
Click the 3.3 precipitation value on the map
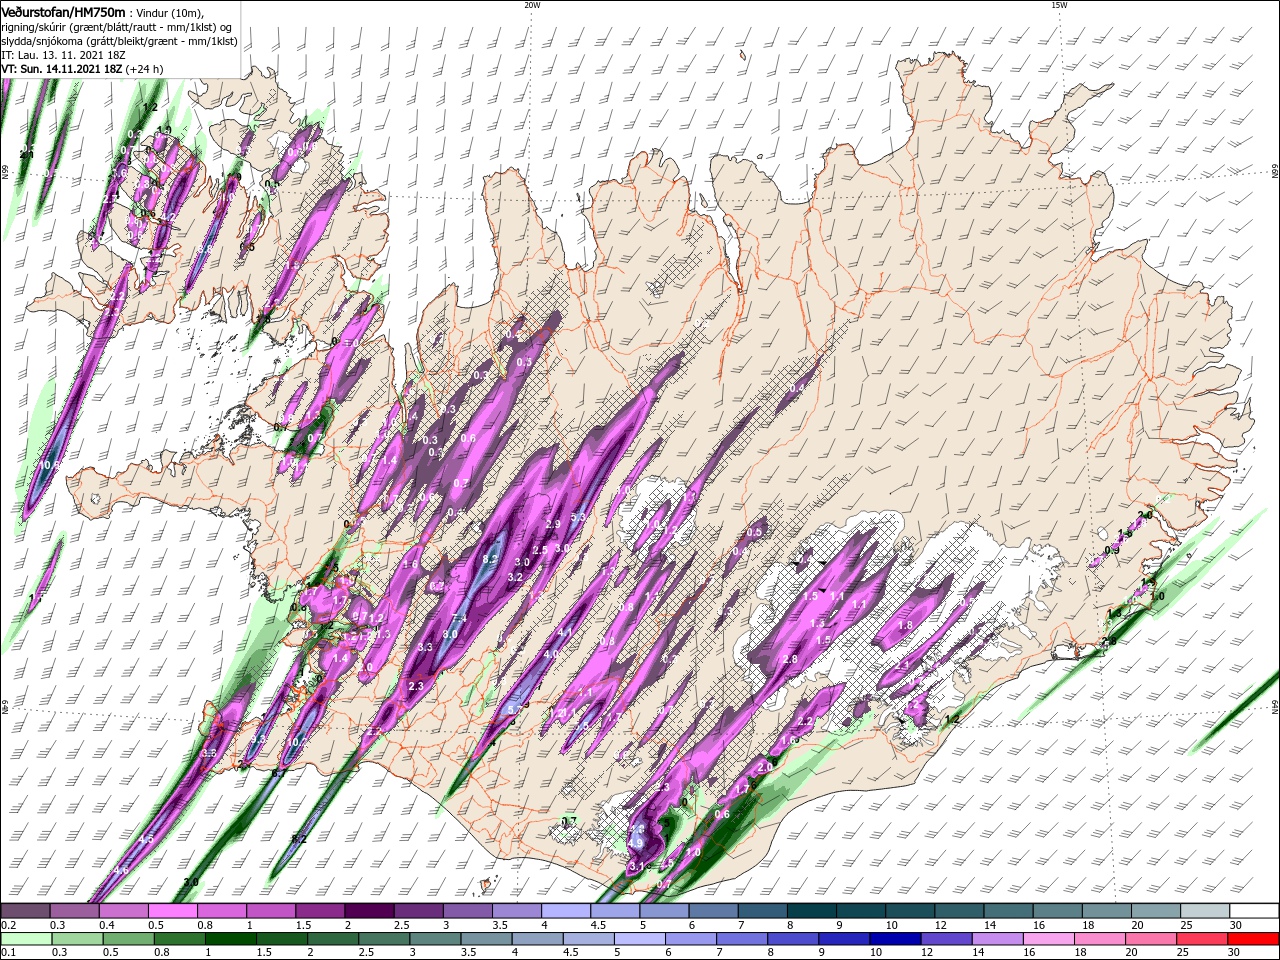click(x=425, y=647)
